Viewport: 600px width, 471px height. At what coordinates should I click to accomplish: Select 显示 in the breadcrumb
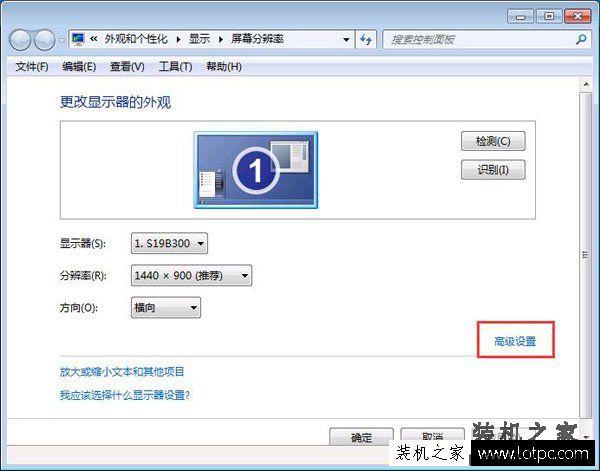199,39
